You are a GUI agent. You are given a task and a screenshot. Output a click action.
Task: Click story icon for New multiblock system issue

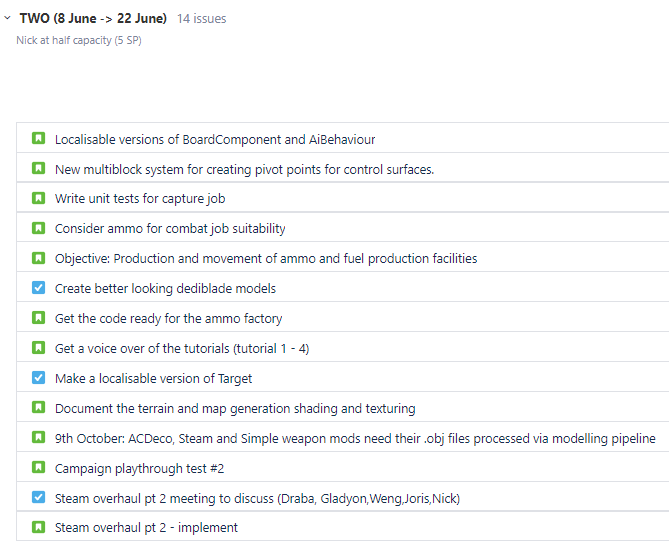[x=38, y=169]
